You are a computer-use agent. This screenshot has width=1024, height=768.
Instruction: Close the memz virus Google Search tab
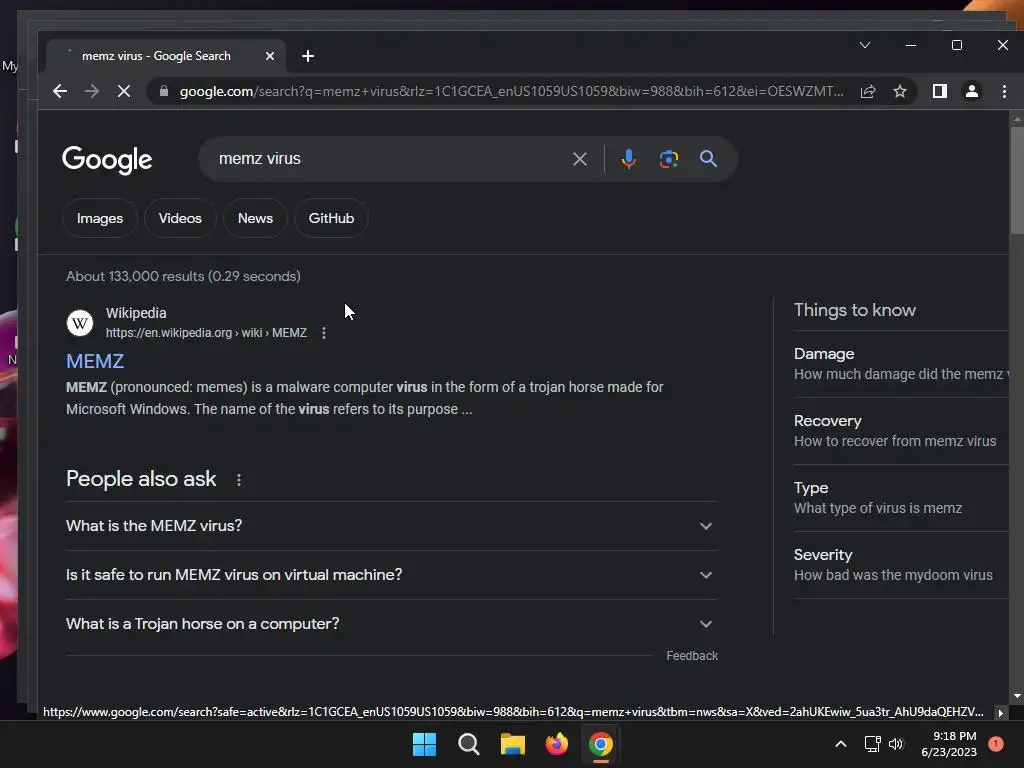click(x=270, y=56)
